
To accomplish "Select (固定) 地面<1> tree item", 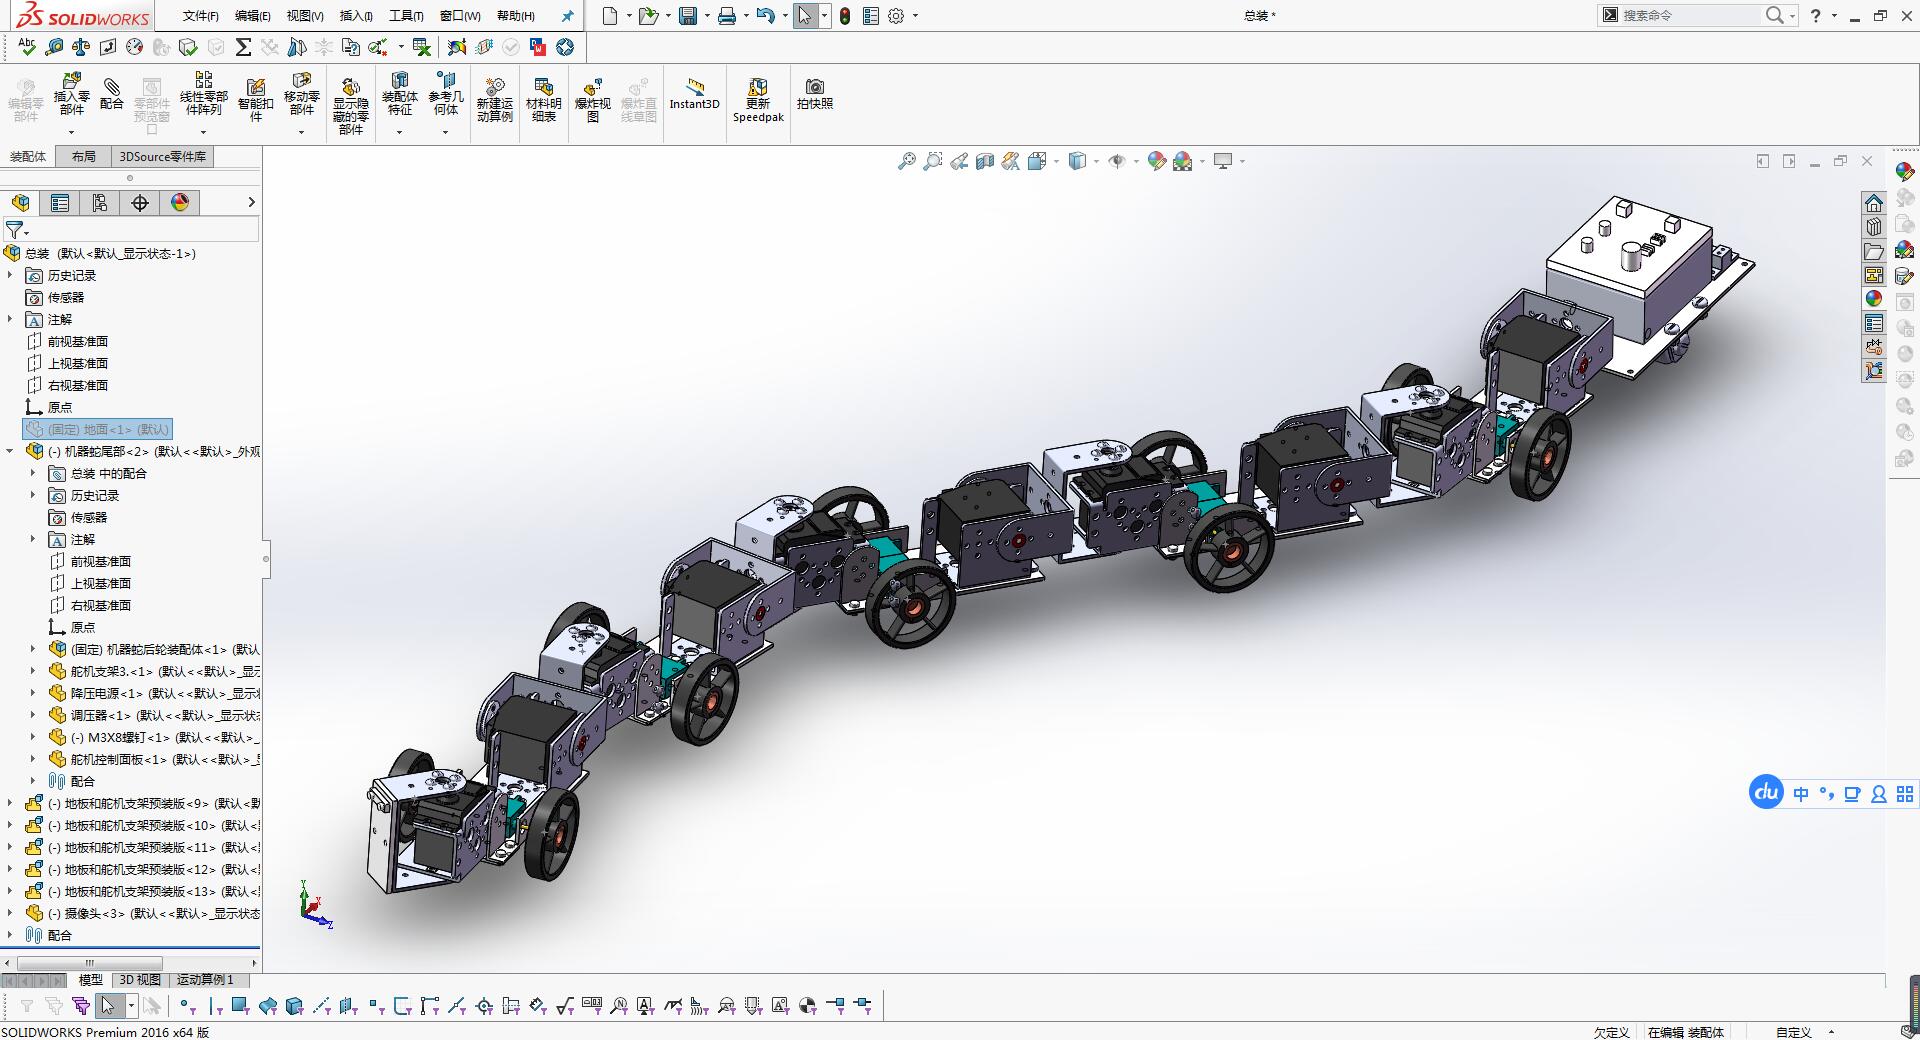I will [x=98, y=429].
